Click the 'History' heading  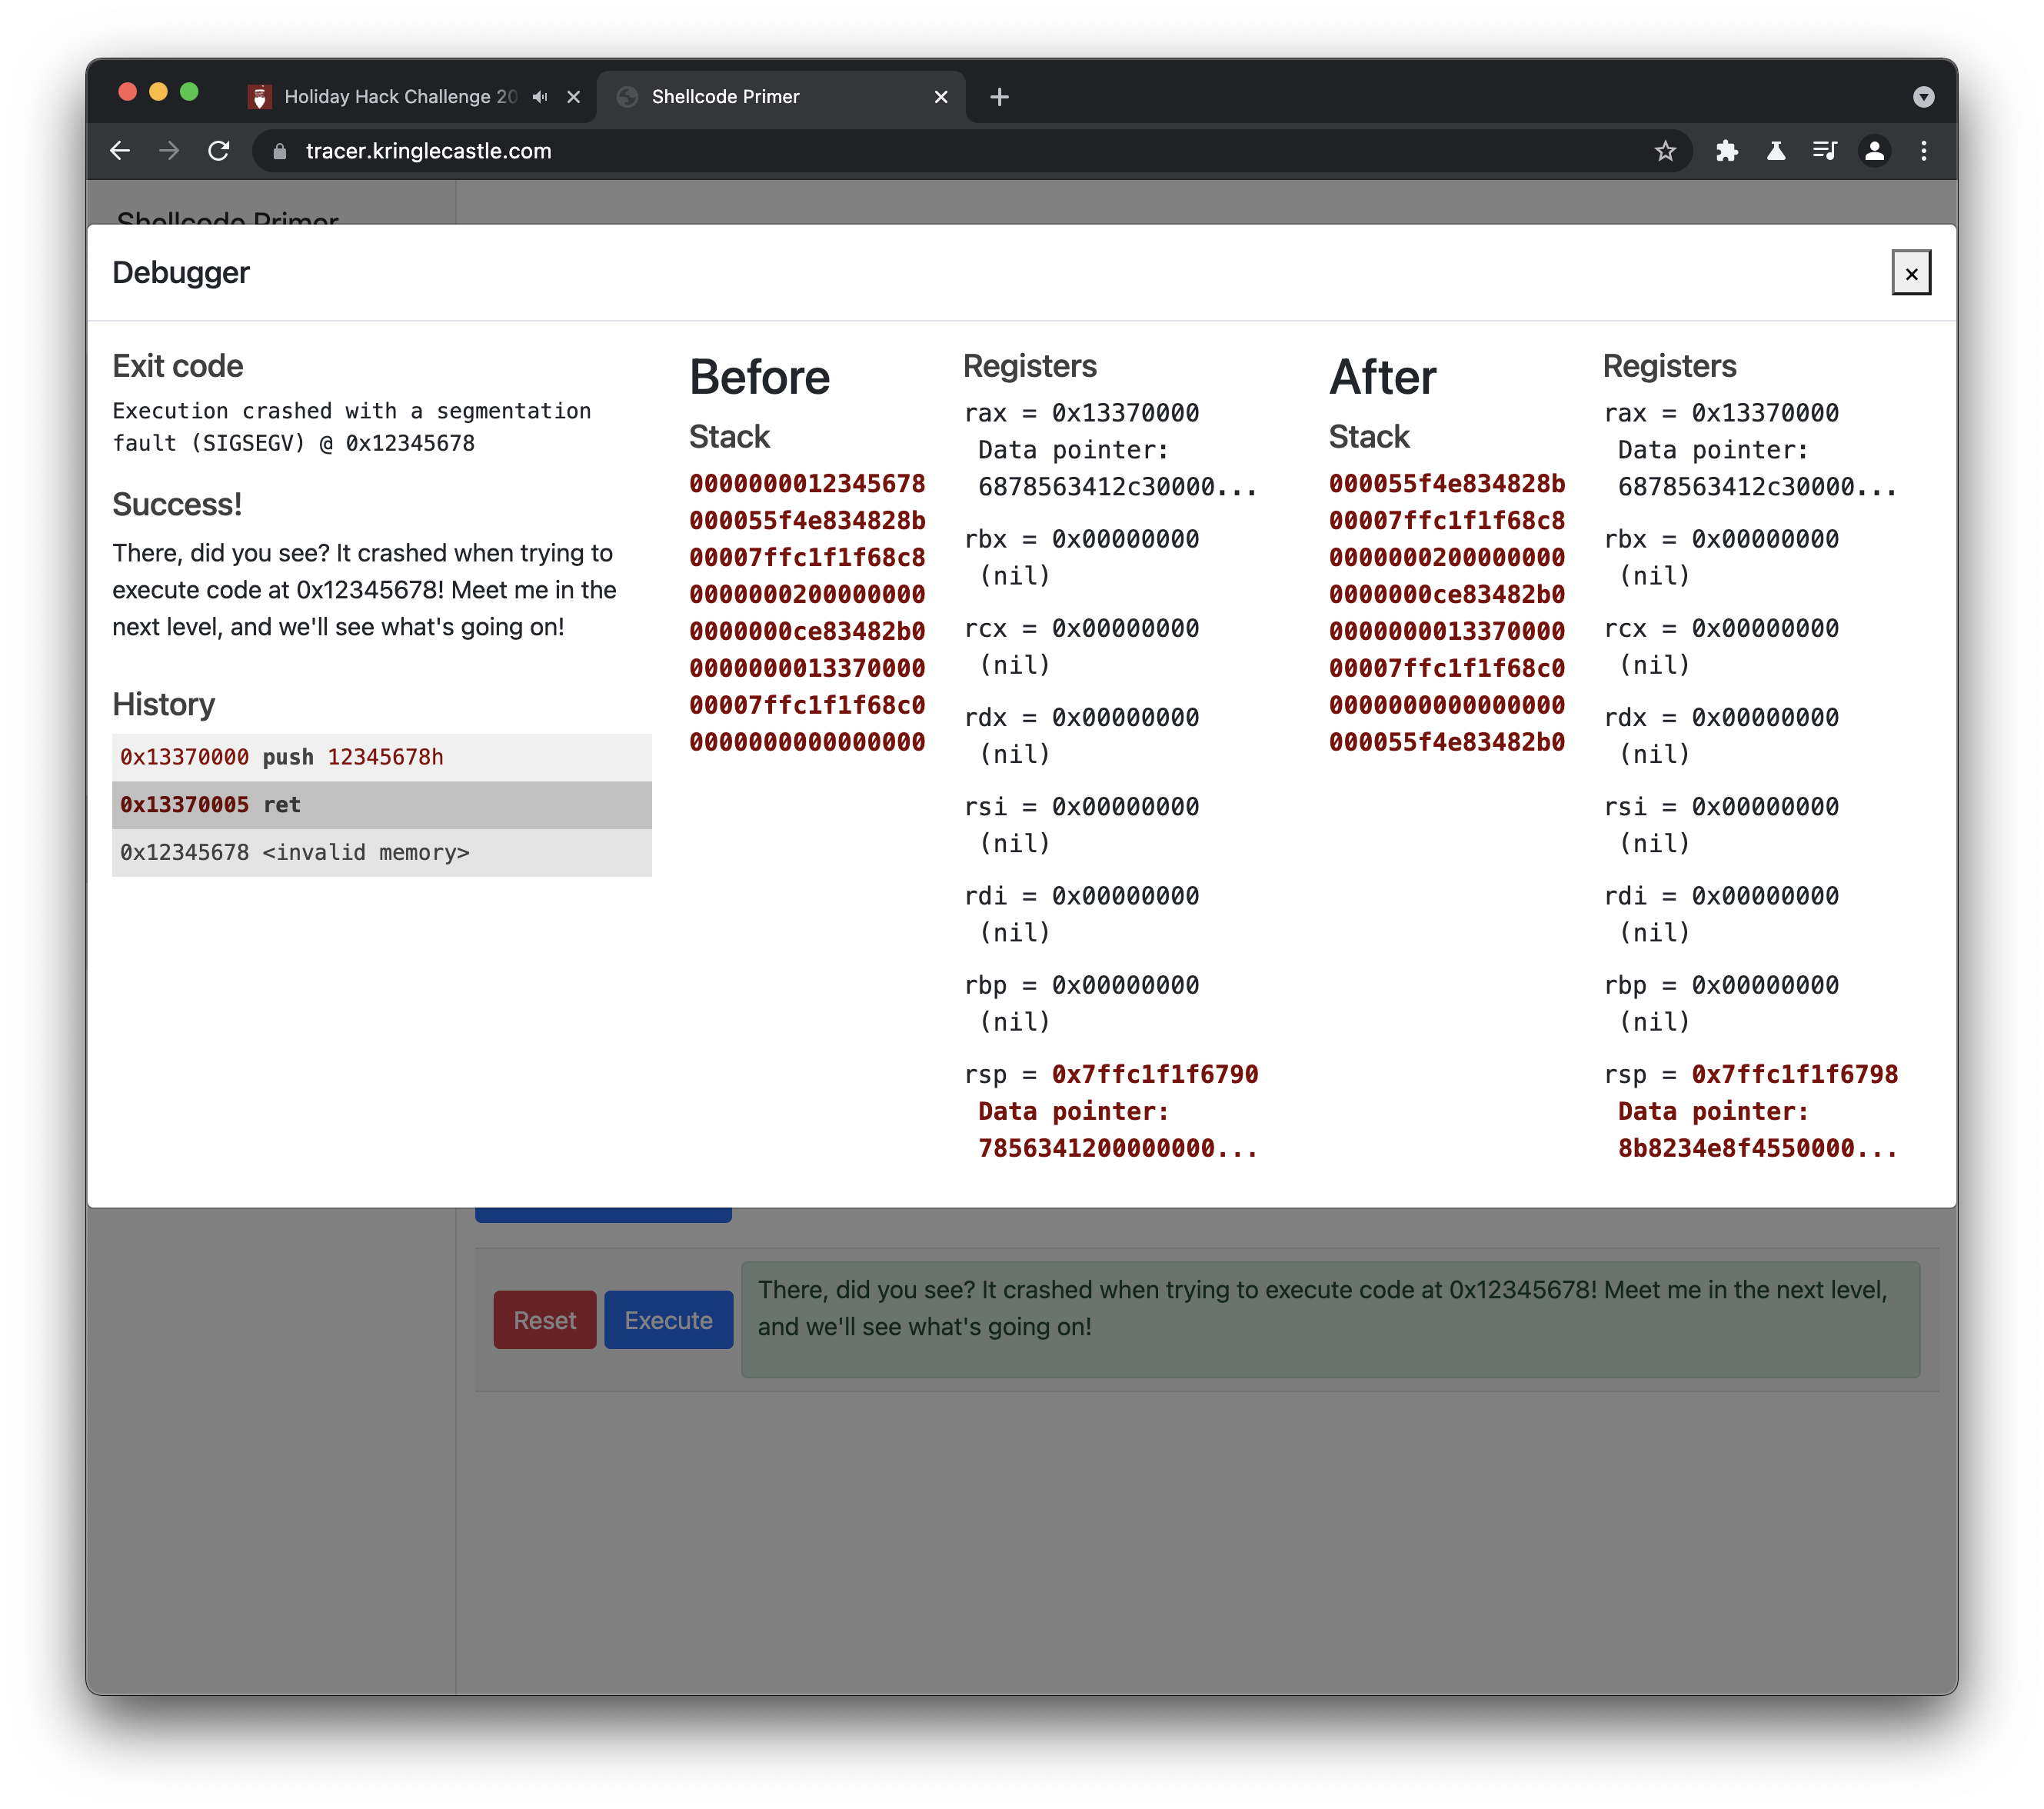[164, 704]
